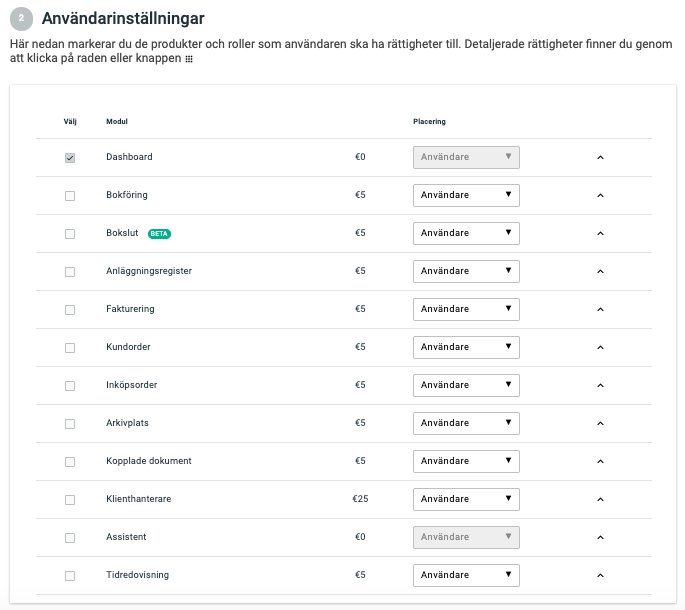The image size is (685, 610).
Task: Click the Assistent module name
Action: (126, 537)
